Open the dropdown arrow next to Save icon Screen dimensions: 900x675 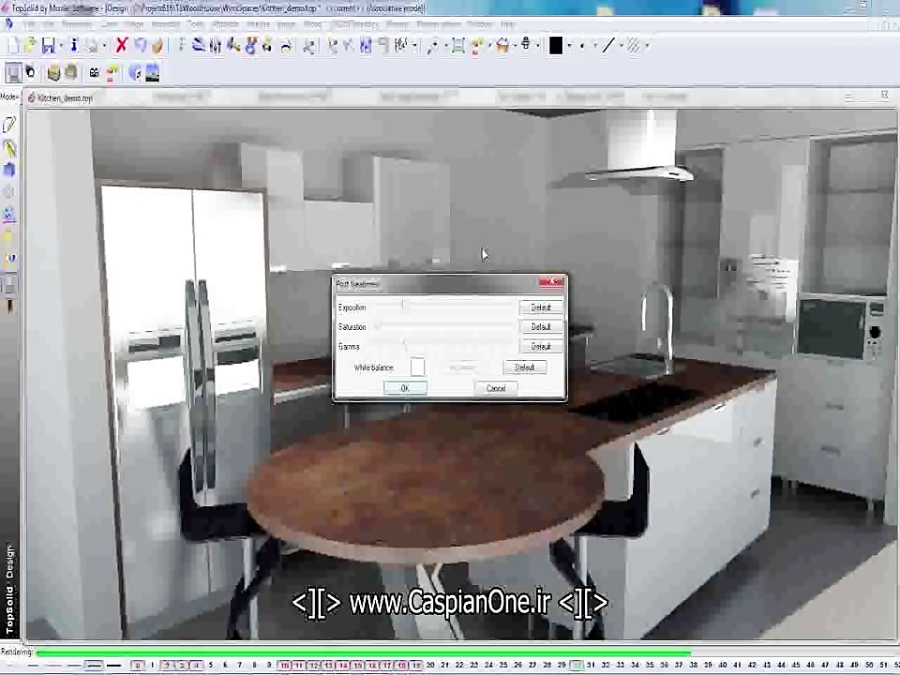(x=61, y=46)
